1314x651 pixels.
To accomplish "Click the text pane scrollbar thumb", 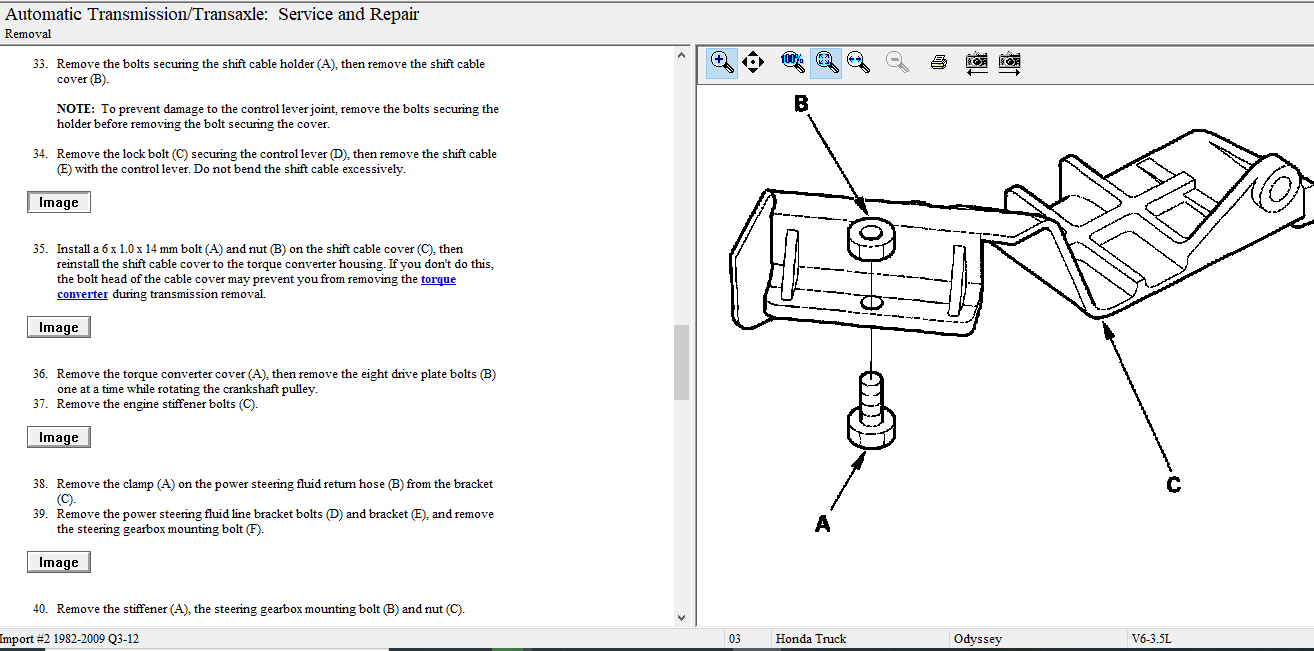I will (682, 362).
